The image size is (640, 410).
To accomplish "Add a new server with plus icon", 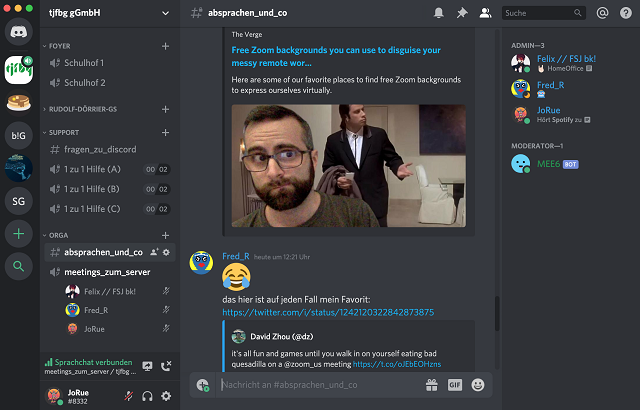I will (19, 233).
